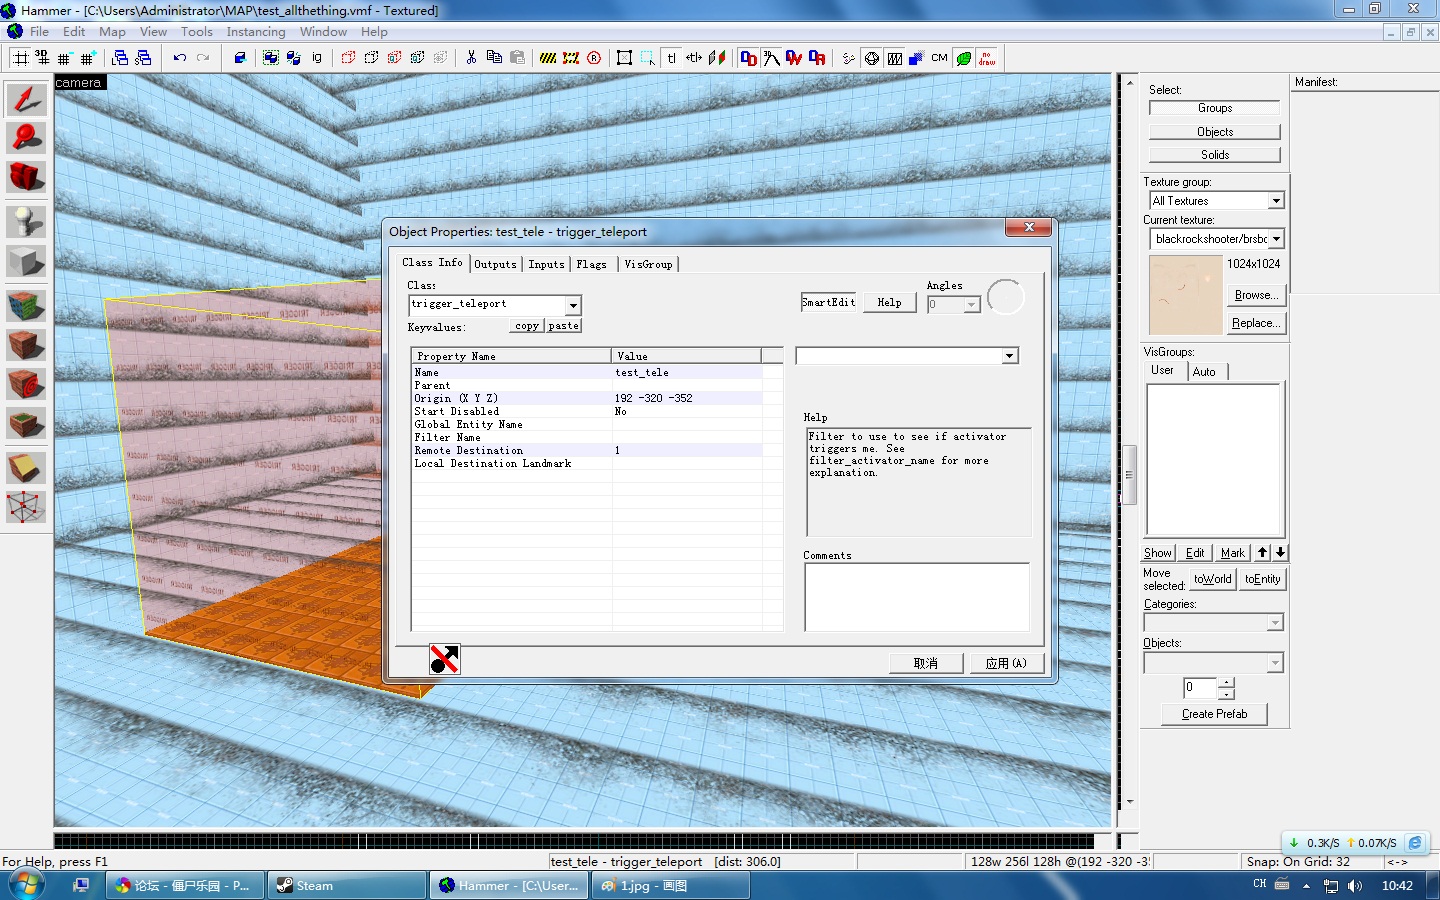Switch VisGroups to Auto tab
This screenshot has width=1440, height=900.
click(x=1204, y=372)
